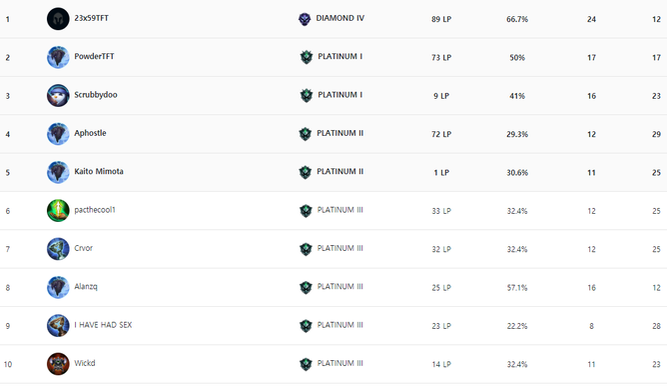
Task: Open Kaito Mimota's profile name
Action: 99,172
